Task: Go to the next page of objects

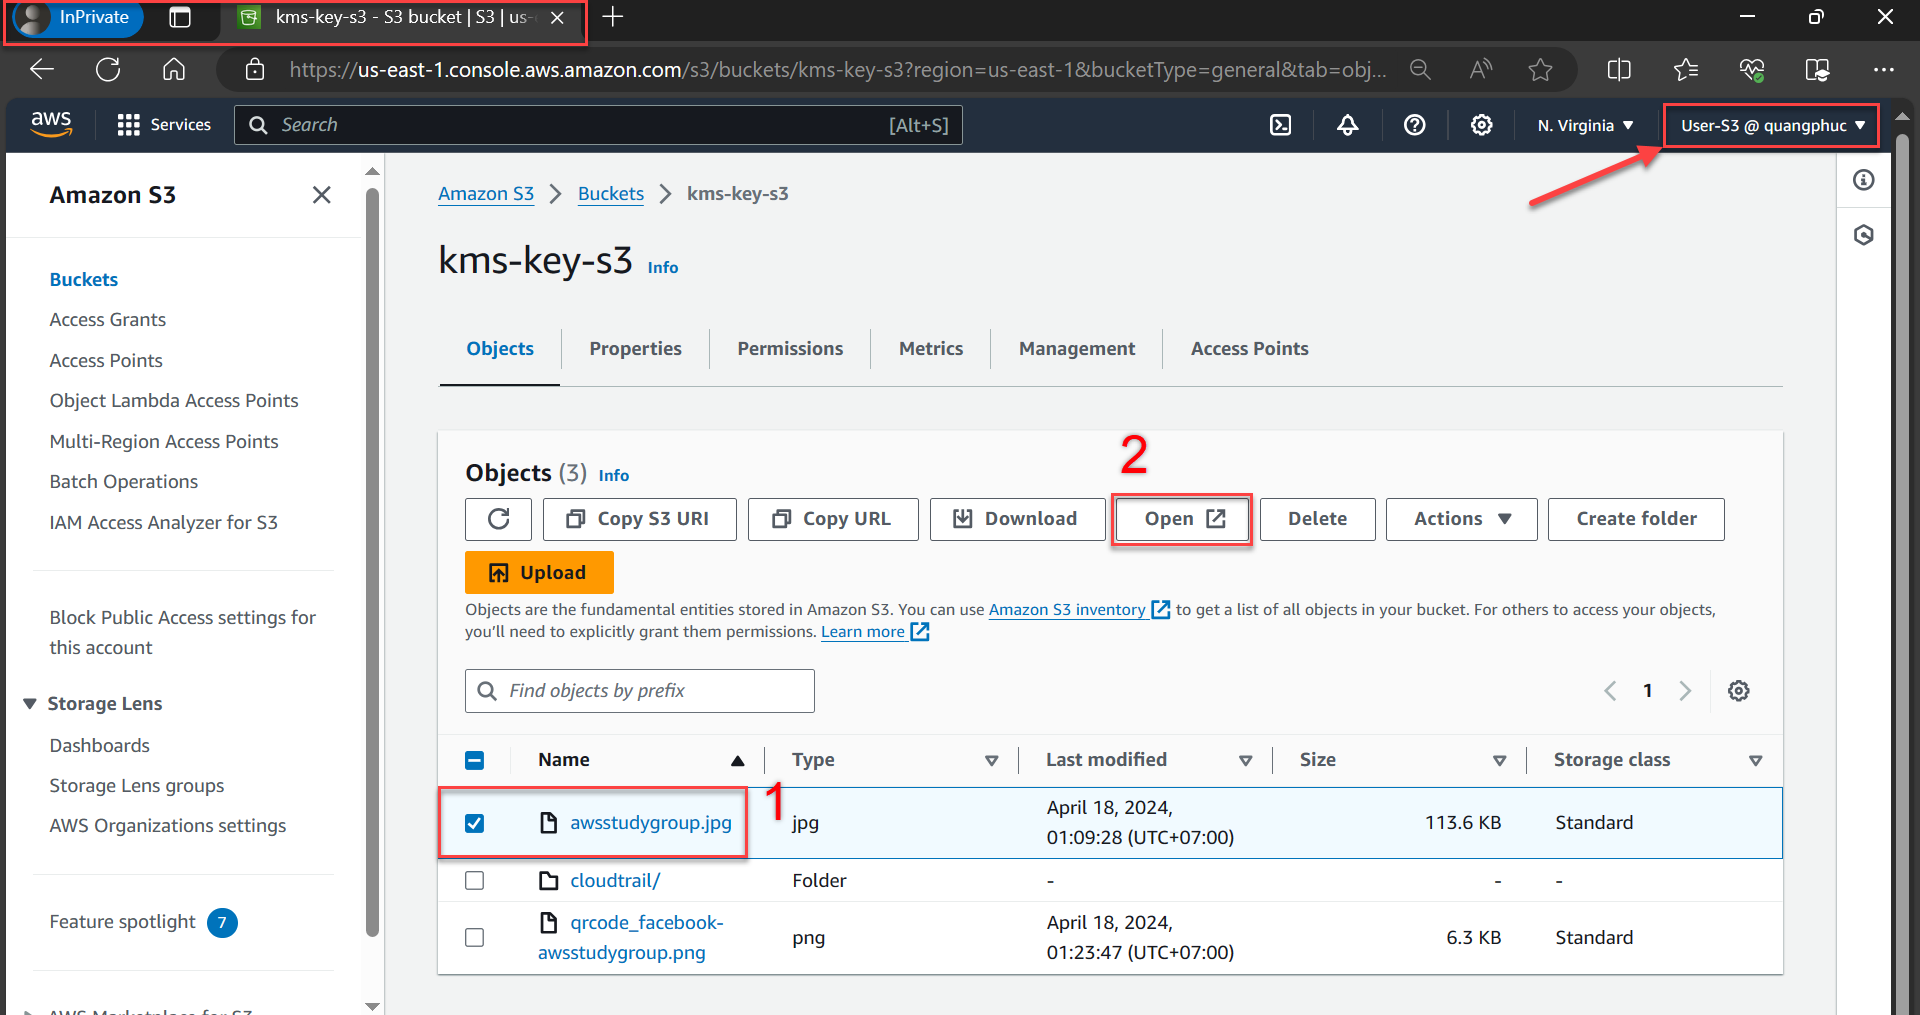Action: click(1685, 691)
